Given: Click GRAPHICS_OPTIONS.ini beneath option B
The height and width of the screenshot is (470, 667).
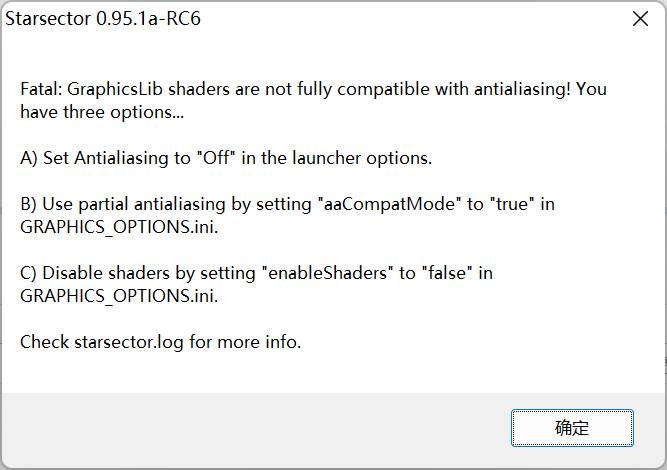Looking at the screenshot, I should pos(118,227).
